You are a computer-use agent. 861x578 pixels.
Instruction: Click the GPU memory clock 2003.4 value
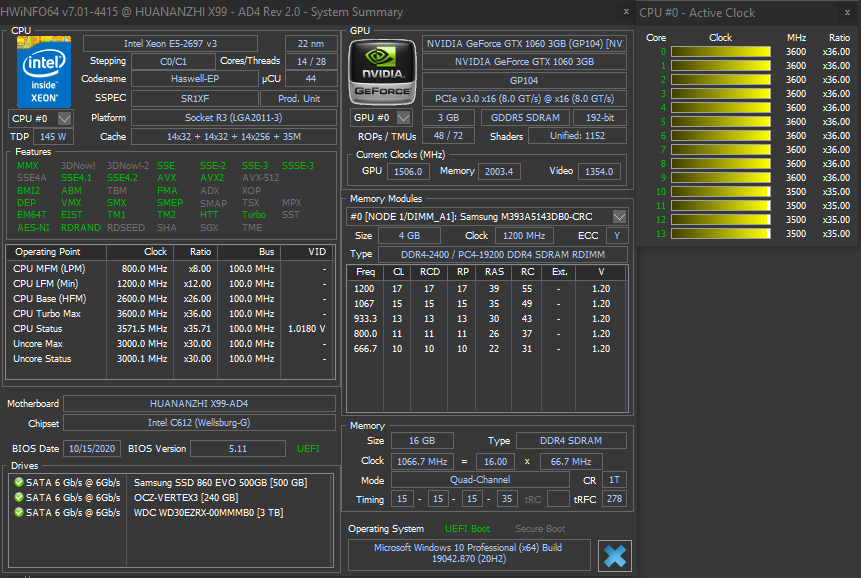point(499,171)
